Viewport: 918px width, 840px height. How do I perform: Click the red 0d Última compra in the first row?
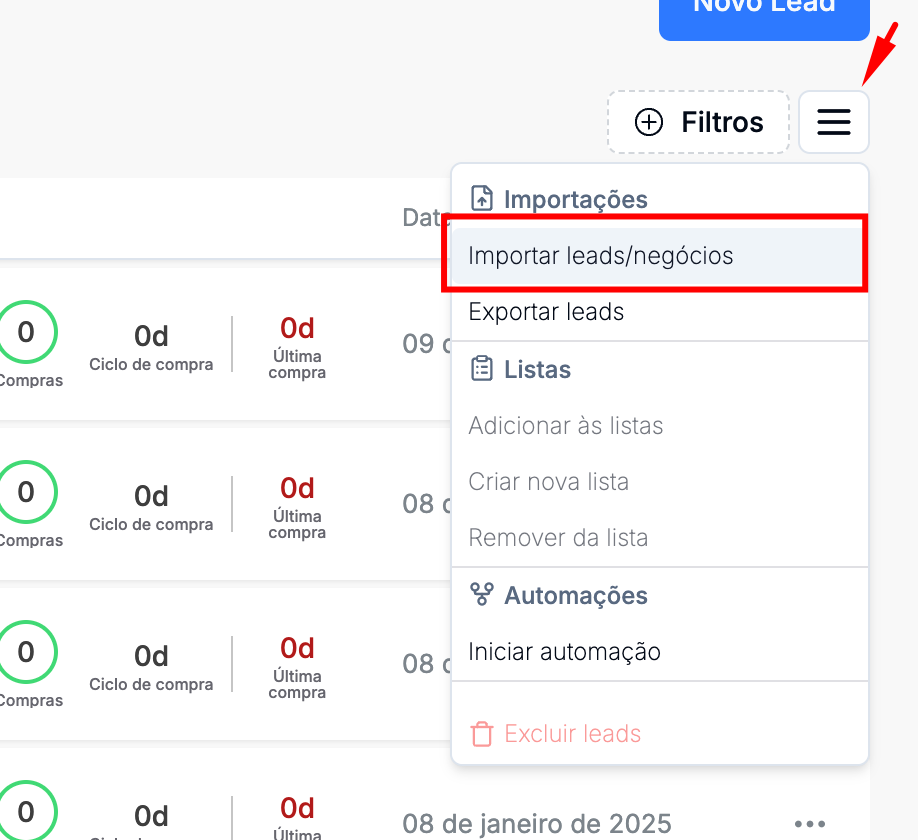(x=297, y=329)
